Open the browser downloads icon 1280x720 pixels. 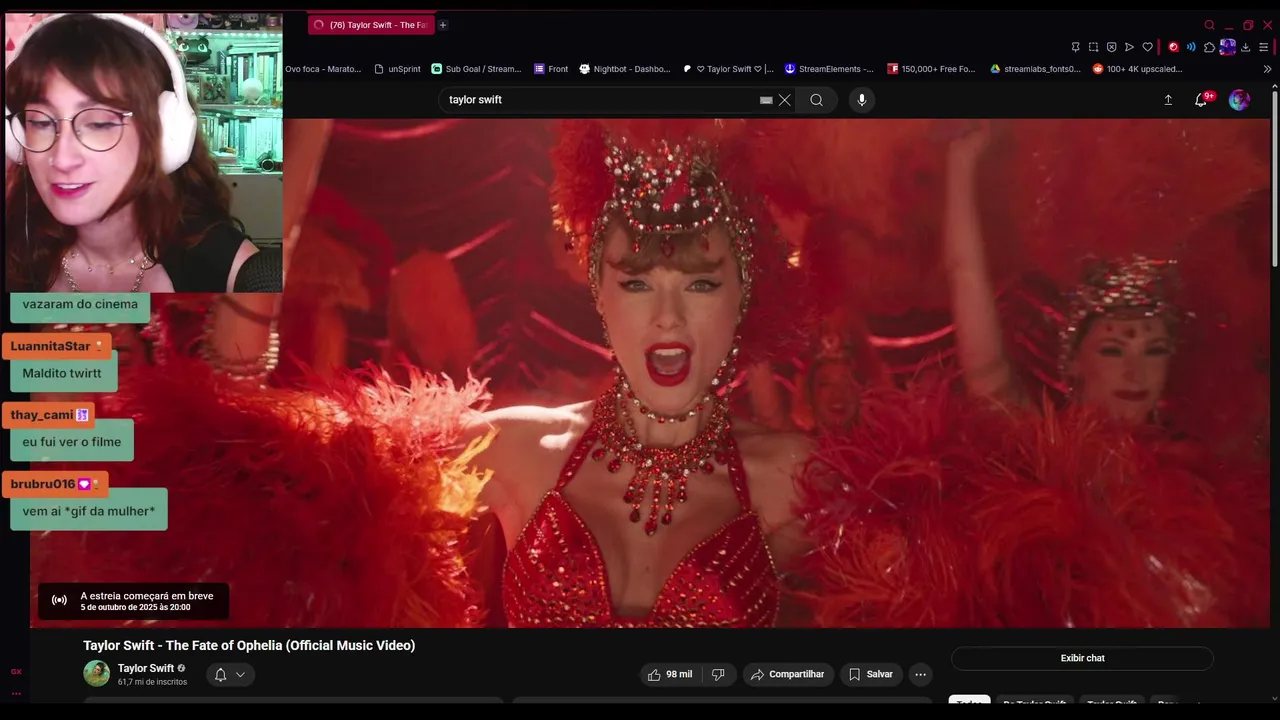1245,47
